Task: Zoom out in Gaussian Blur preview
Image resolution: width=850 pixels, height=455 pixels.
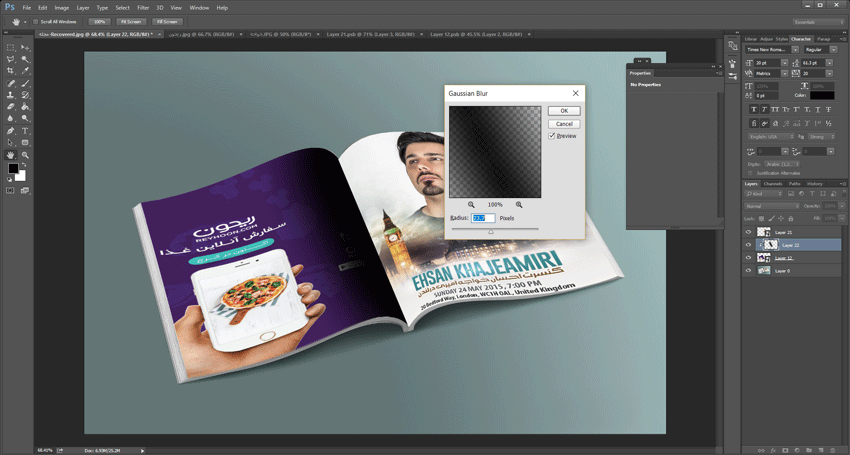Action: point(471,204)
